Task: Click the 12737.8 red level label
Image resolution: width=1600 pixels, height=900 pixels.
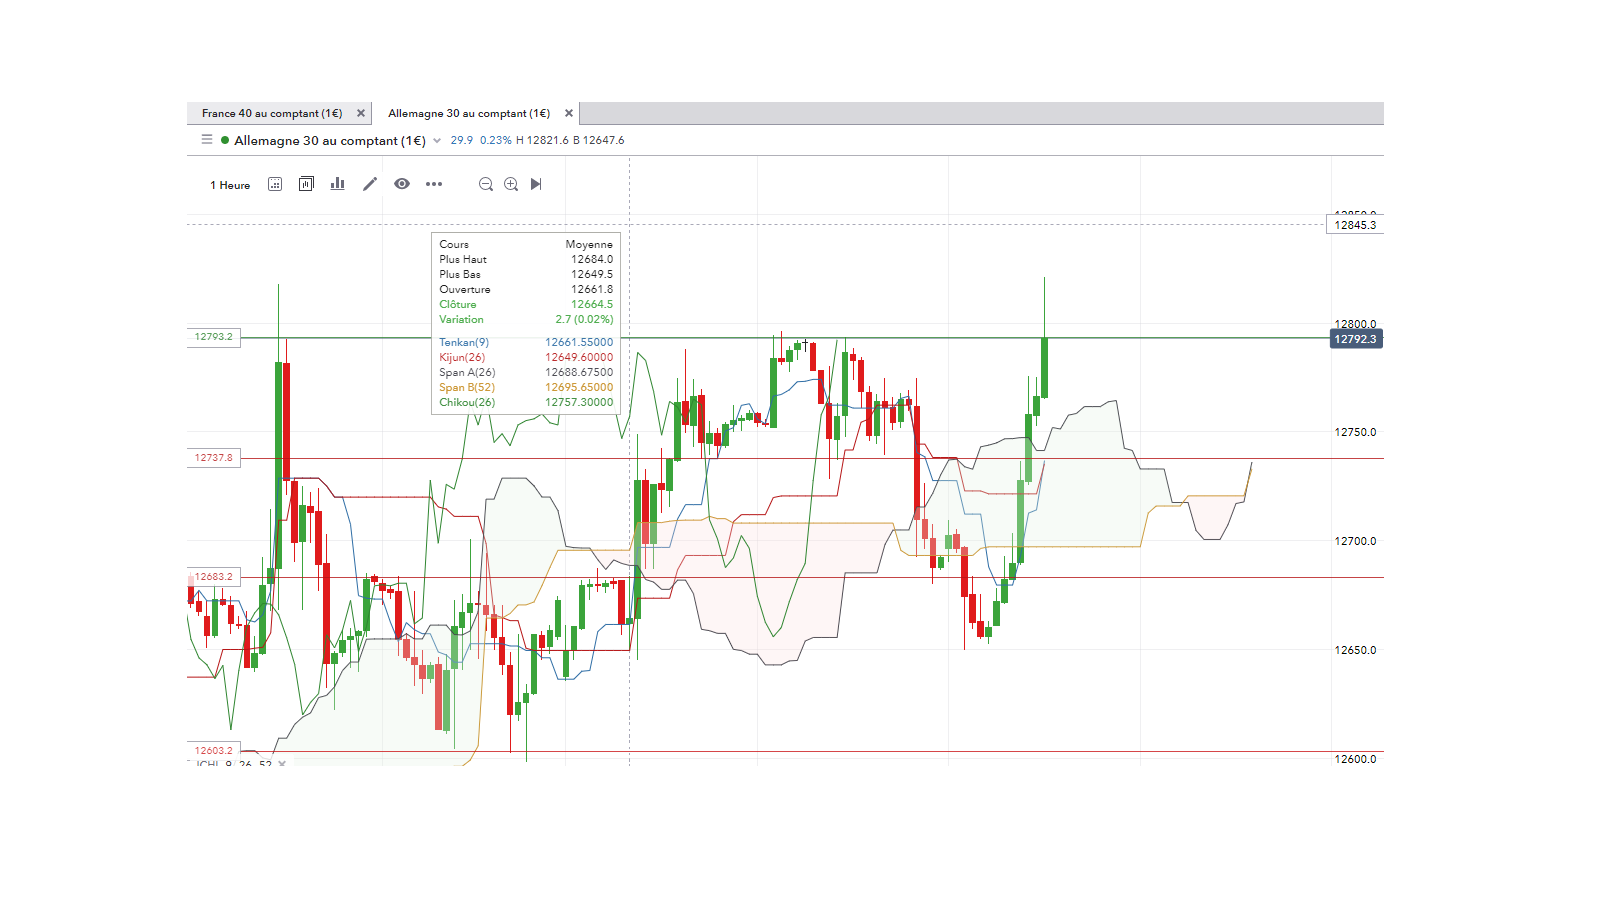Action: click(x=213, y=458)
